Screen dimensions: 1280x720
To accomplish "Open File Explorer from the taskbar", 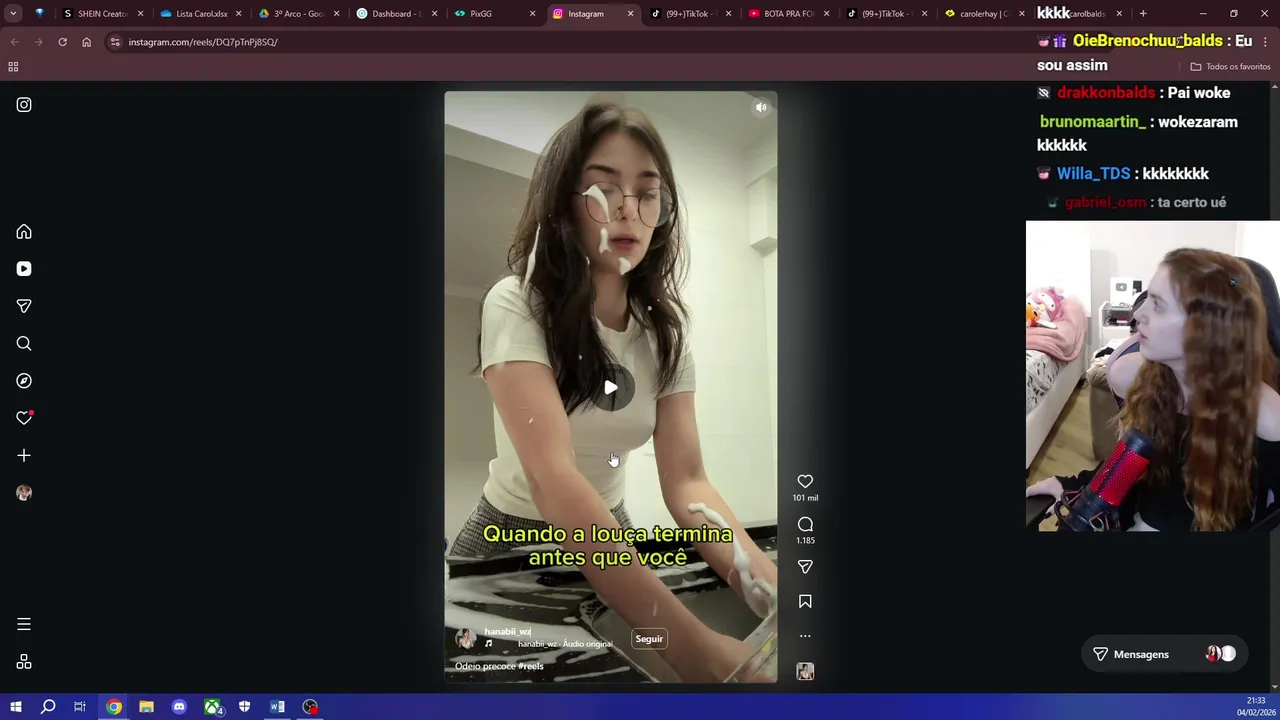I will pyautogui.click(x=146, y=707).
